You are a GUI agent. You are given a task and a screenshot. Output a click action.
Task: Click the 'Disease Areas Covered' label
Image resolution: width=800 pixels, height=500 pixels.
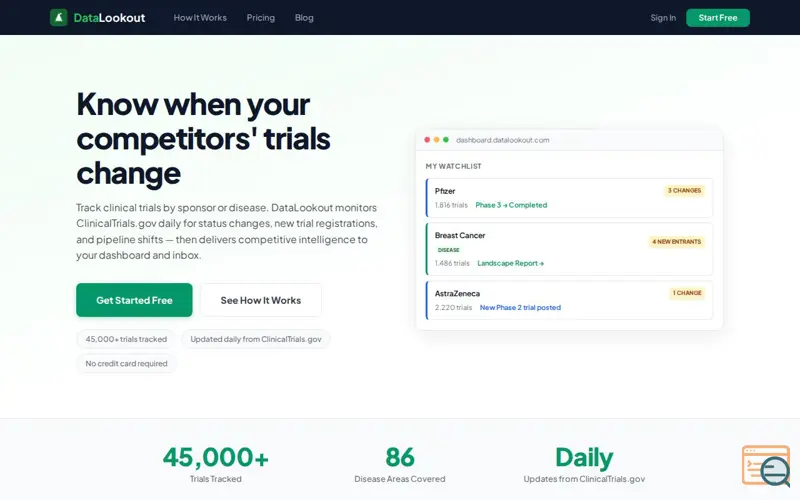(400, 479)
